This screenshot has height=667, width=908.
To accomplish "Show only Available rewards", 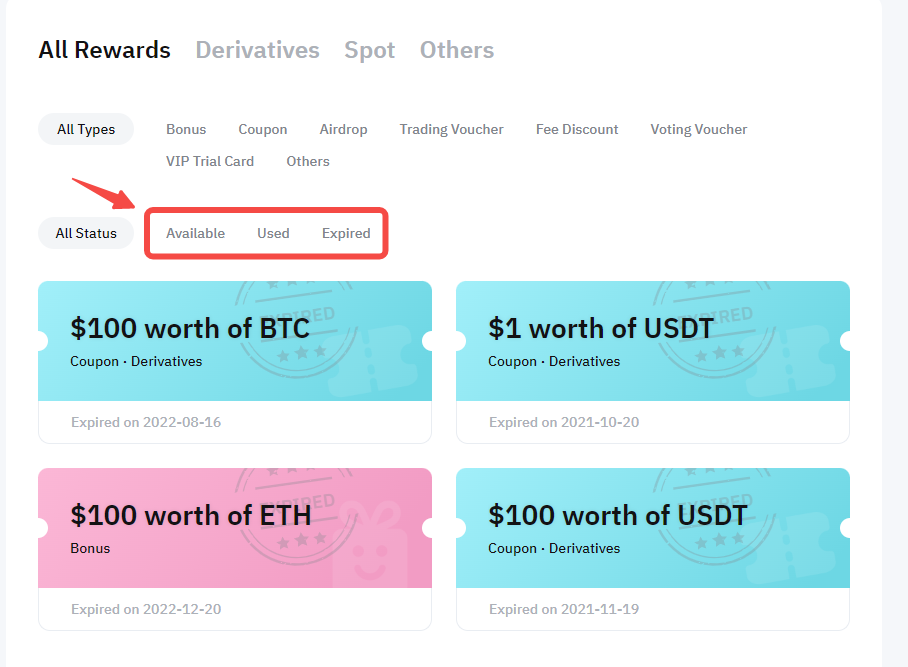I will pos(195,233).
